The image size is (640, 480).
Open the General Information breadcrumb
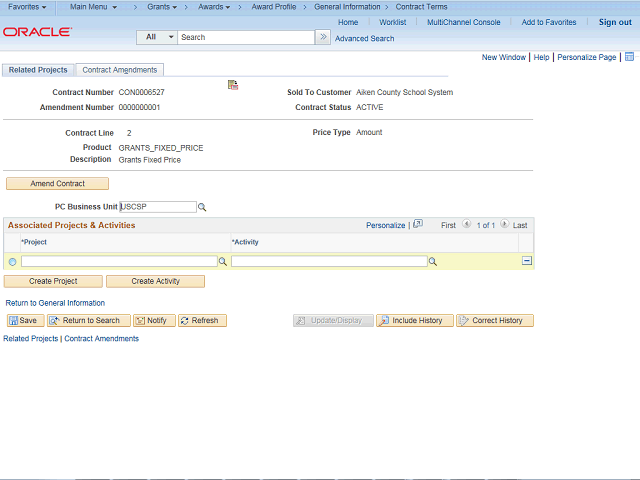(347, 7)
